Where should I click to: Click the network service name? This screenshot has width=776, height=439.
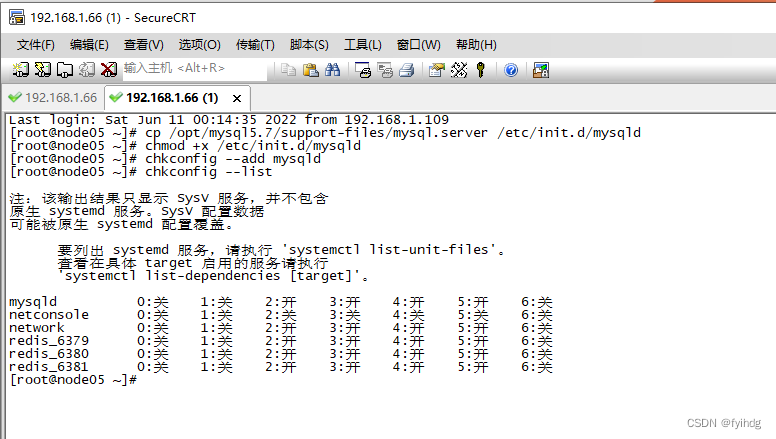tap(37, 328)
